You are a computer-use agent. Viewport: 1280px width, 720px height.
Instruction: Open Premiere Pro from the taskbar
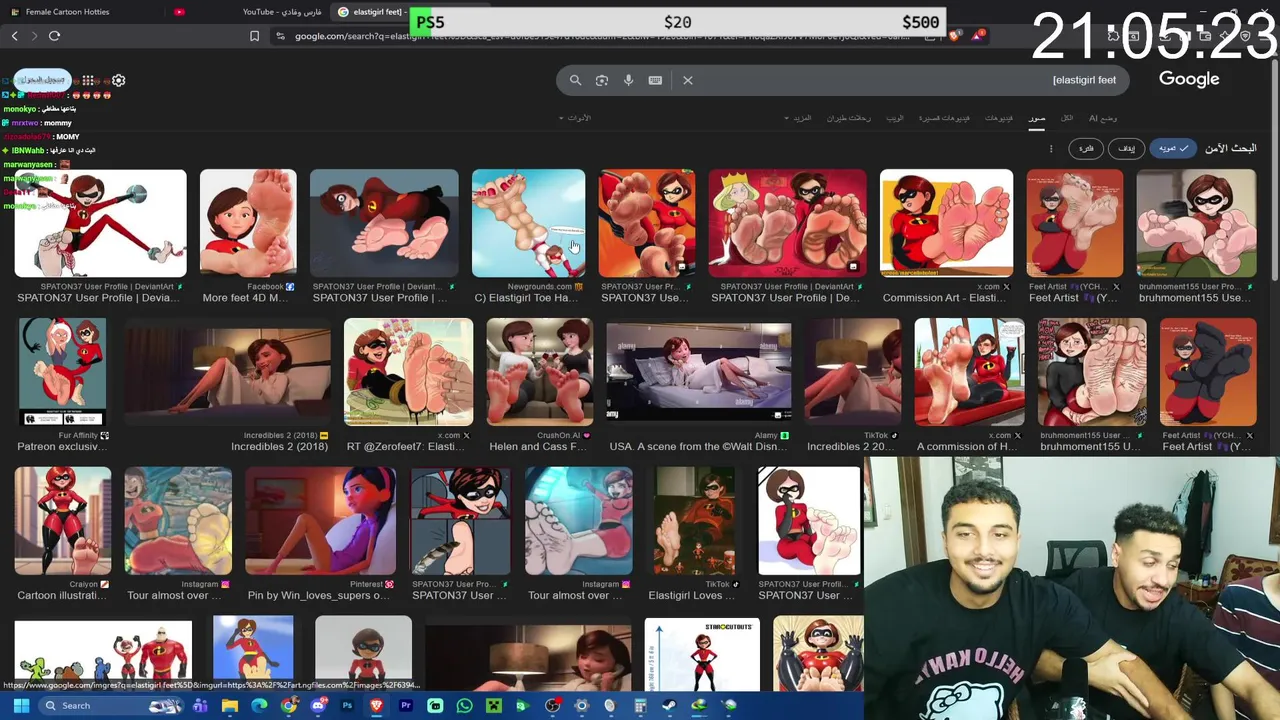(406, 706)
